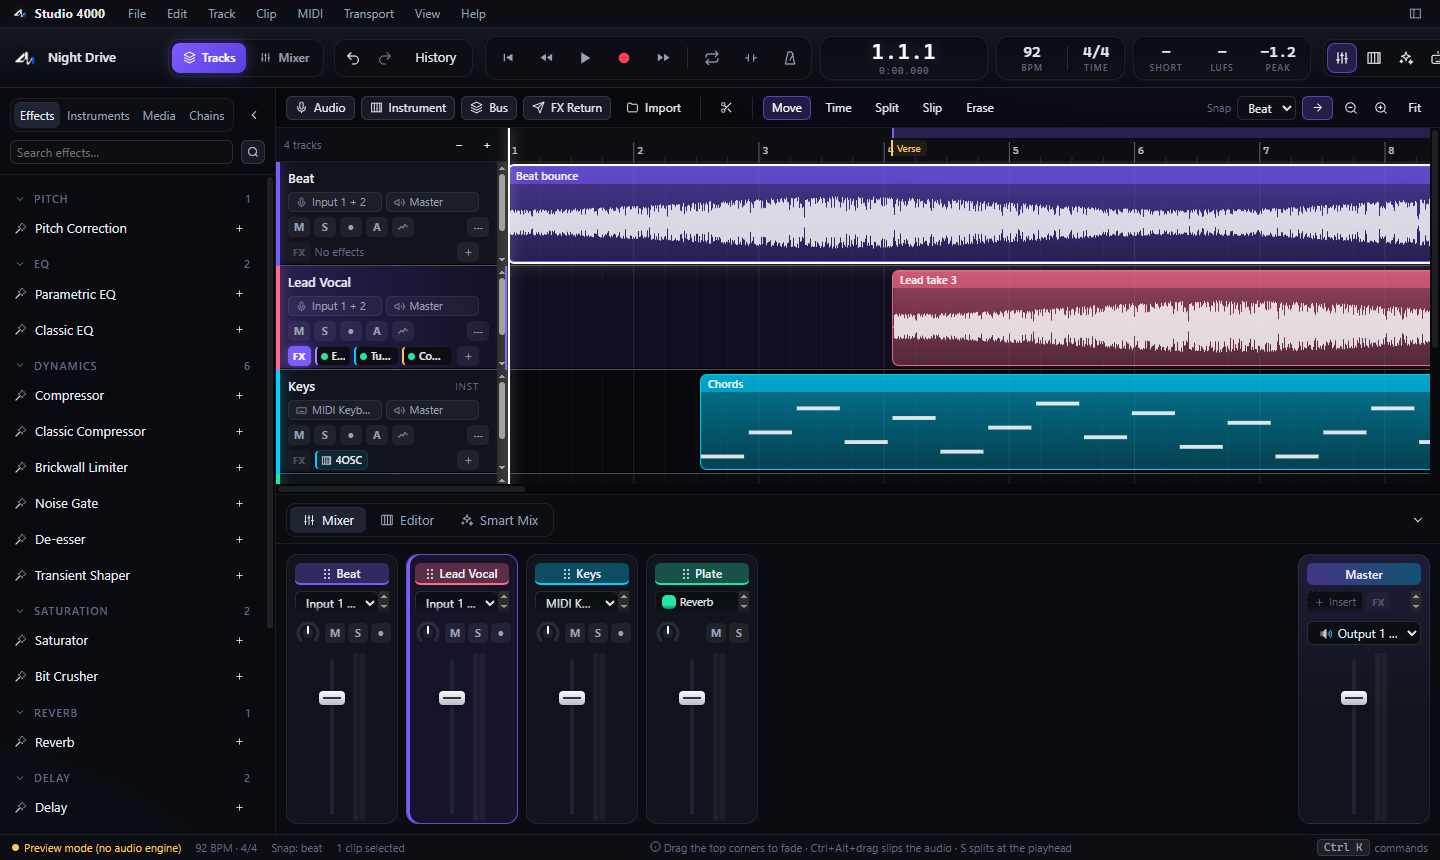Add Compressor with its plus icon

(239, 396)
